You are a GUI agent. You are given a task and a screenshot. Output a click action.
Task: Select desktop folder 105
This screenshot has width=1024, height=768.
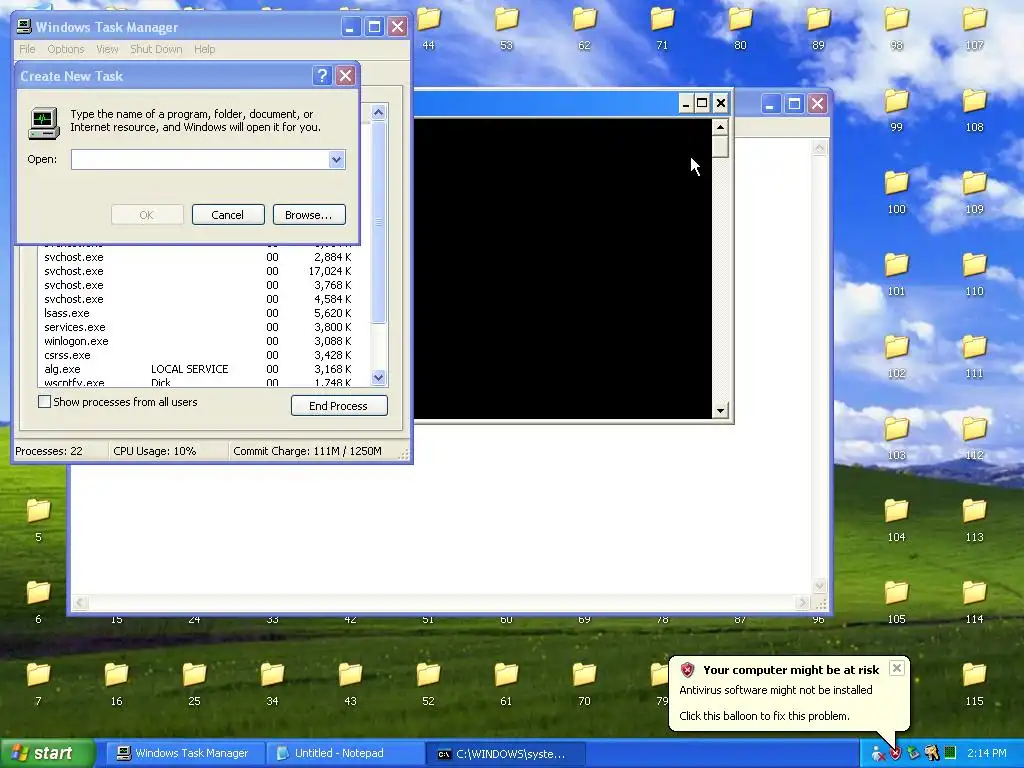897,603
